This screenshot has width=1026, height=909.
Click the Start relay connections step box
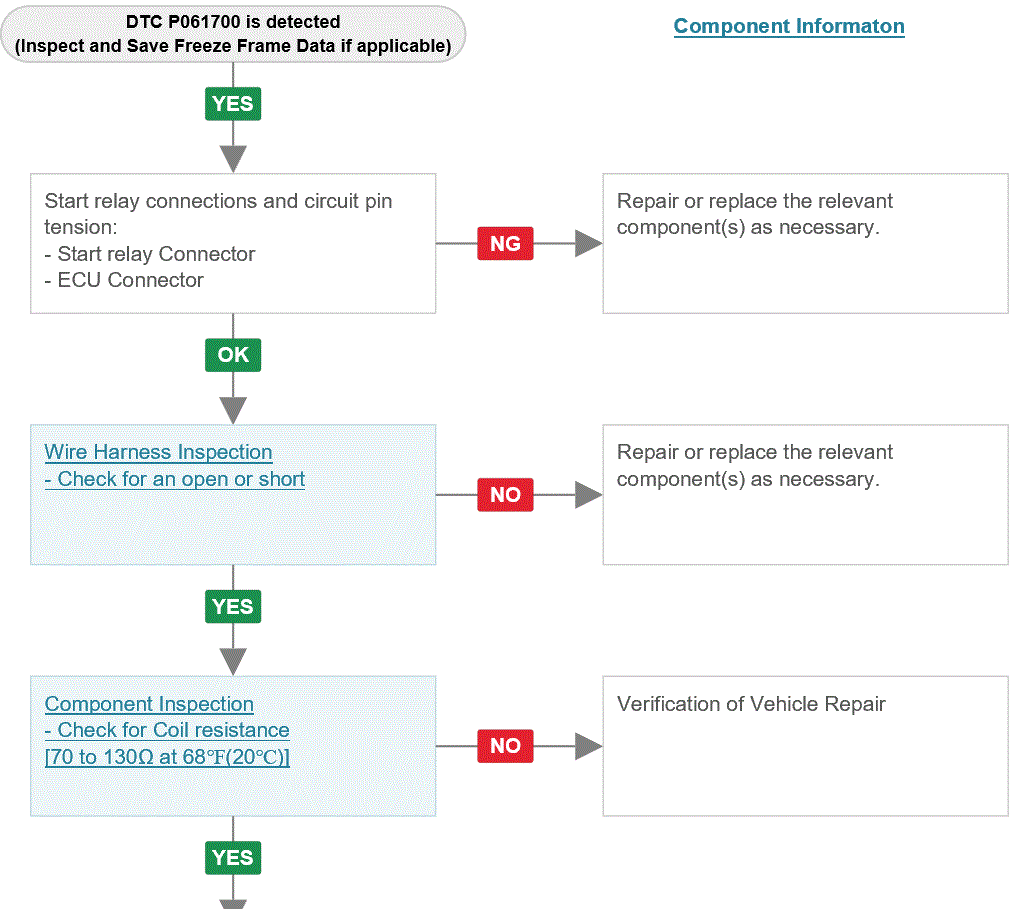point(233,243)
